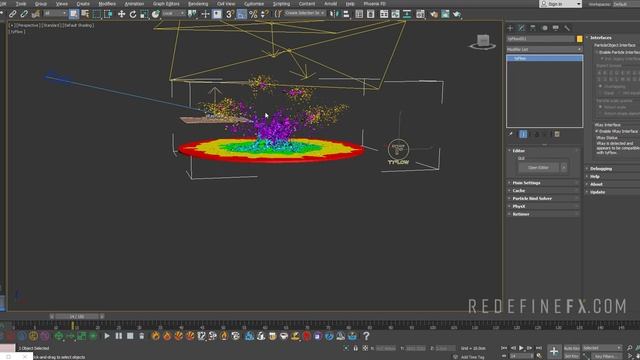Expand the PhysX rollout
The image size is (640, 360).
(543, 206)
